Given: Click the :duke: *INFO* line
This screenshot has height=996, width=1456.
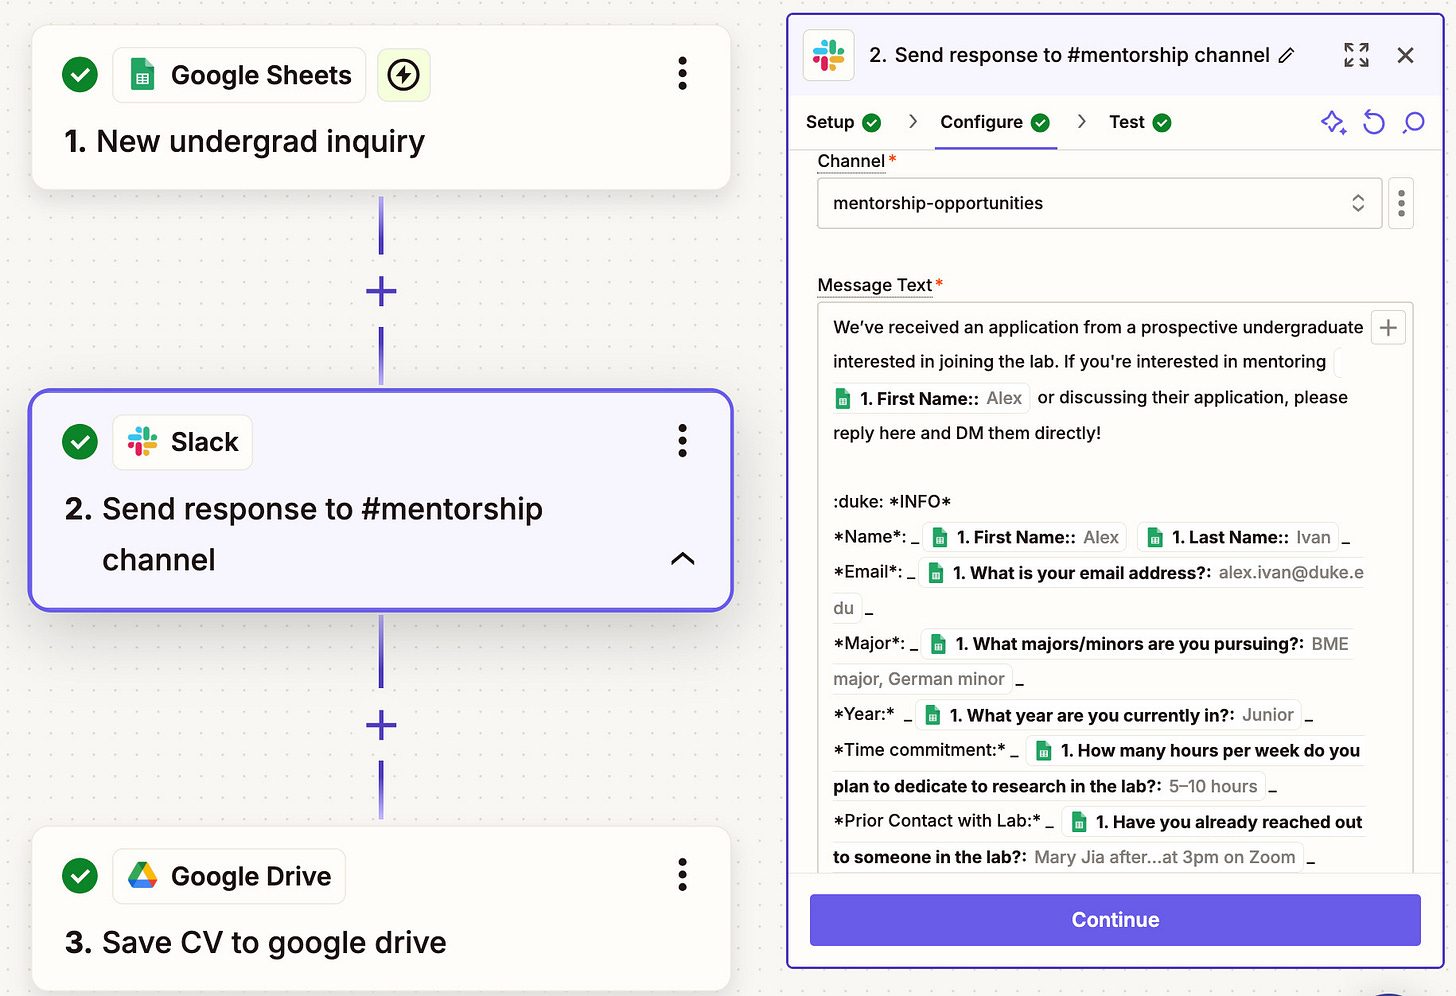Looking at the screenshot, I should pos(892,502).
